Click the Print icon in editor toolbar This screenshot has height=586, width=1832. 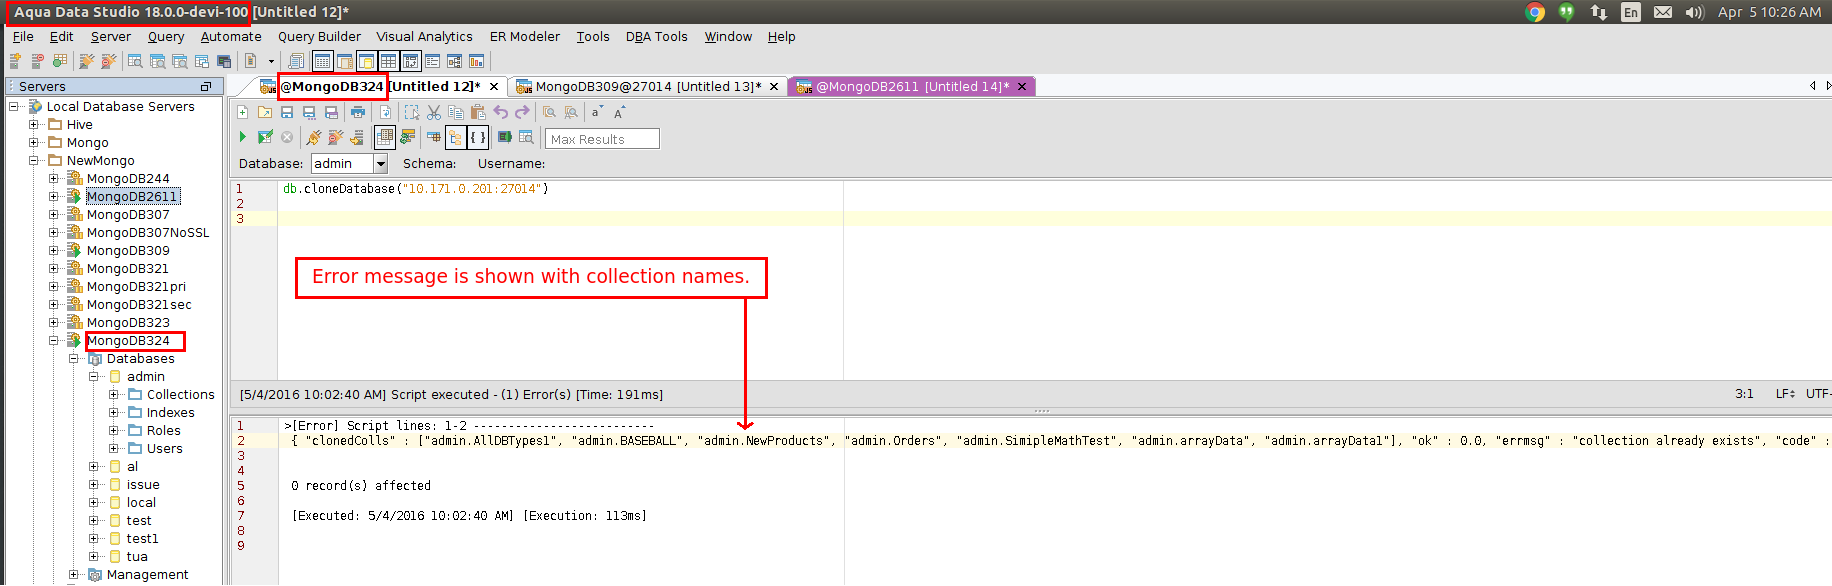coord(358,112)
